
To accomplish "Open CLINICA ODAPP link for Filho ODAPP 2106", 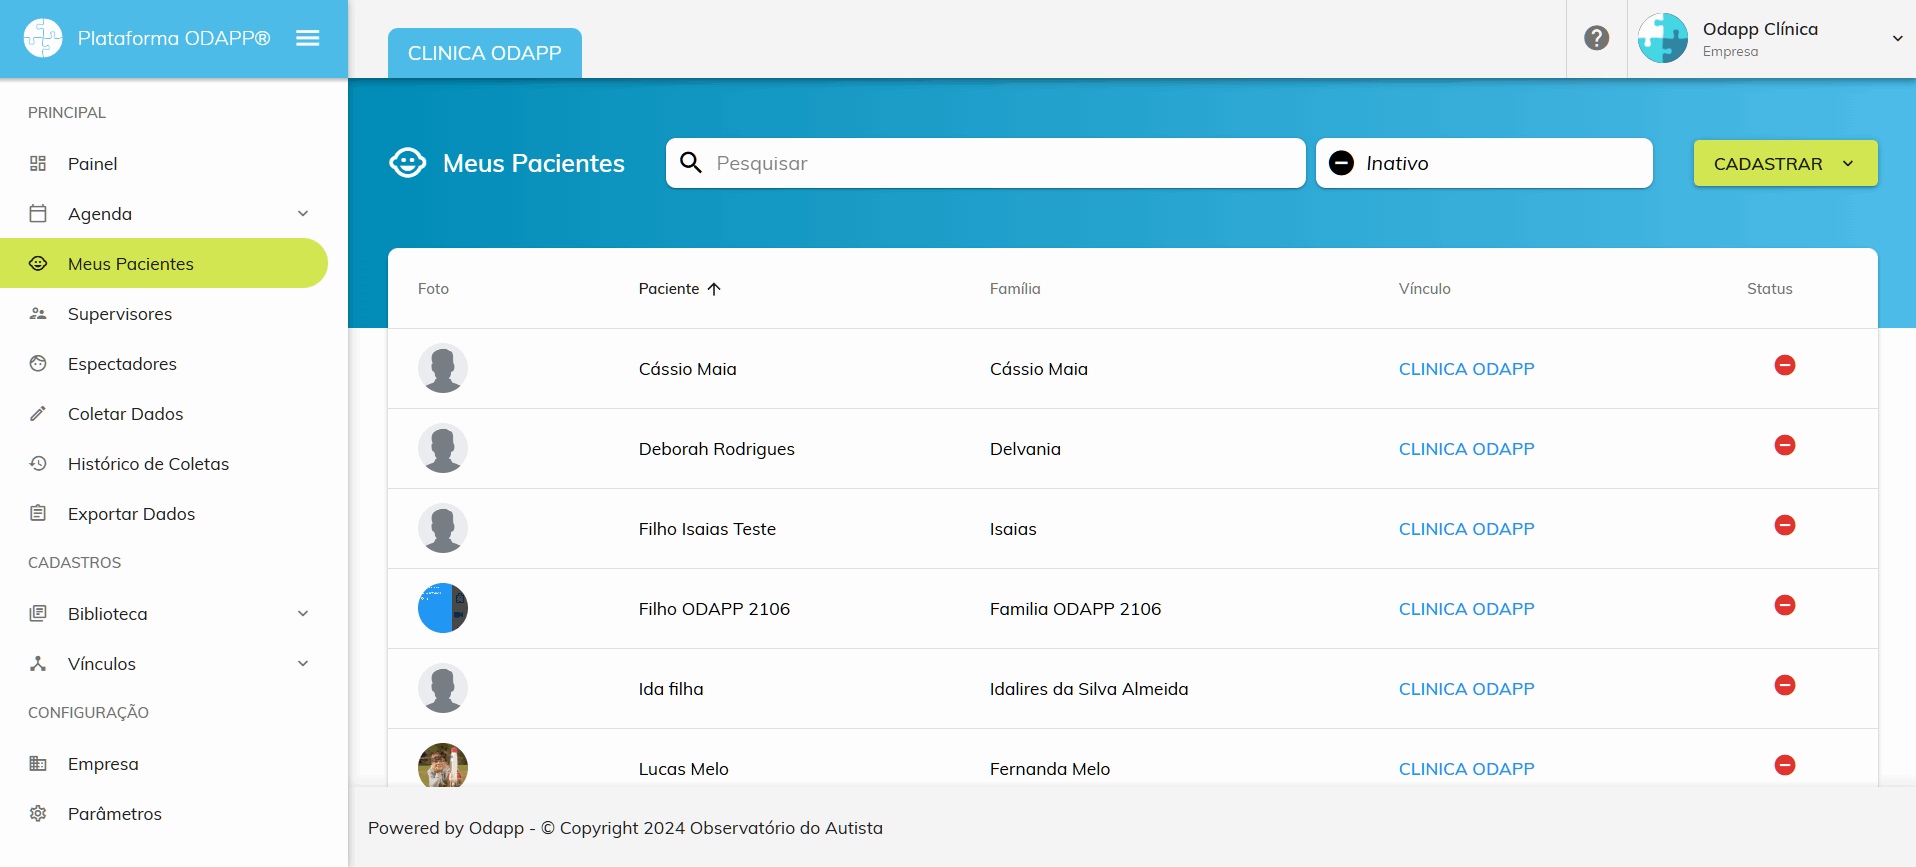I will pyautogui.click(x=1466, y=608).
